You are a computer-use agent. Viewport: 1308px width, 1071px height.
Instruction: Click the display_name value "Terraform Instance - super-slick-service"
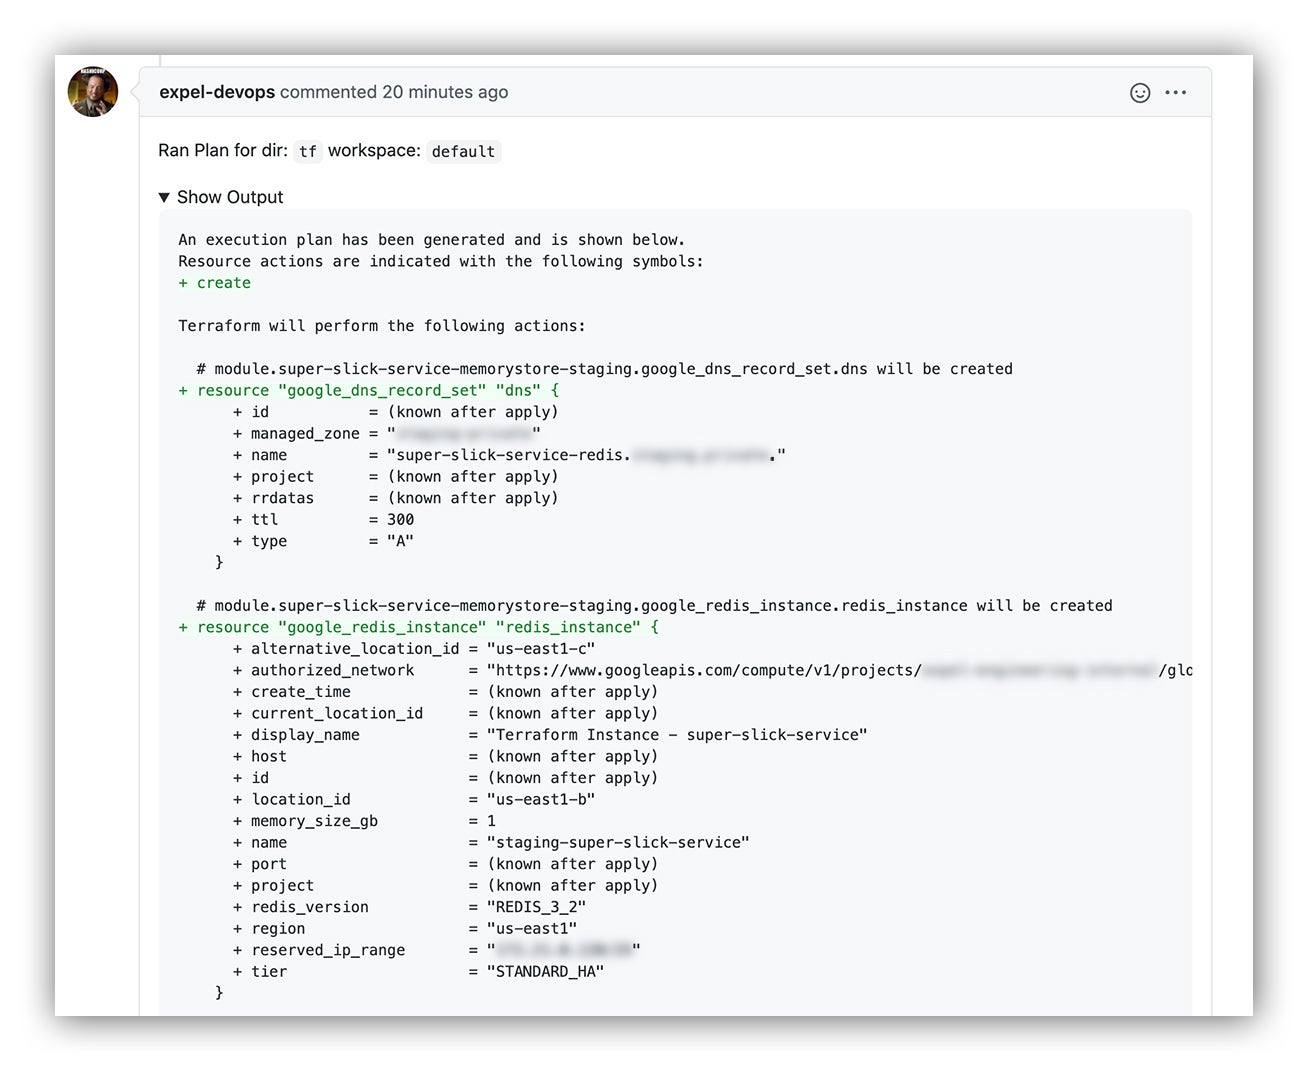(x=677, y=734)
